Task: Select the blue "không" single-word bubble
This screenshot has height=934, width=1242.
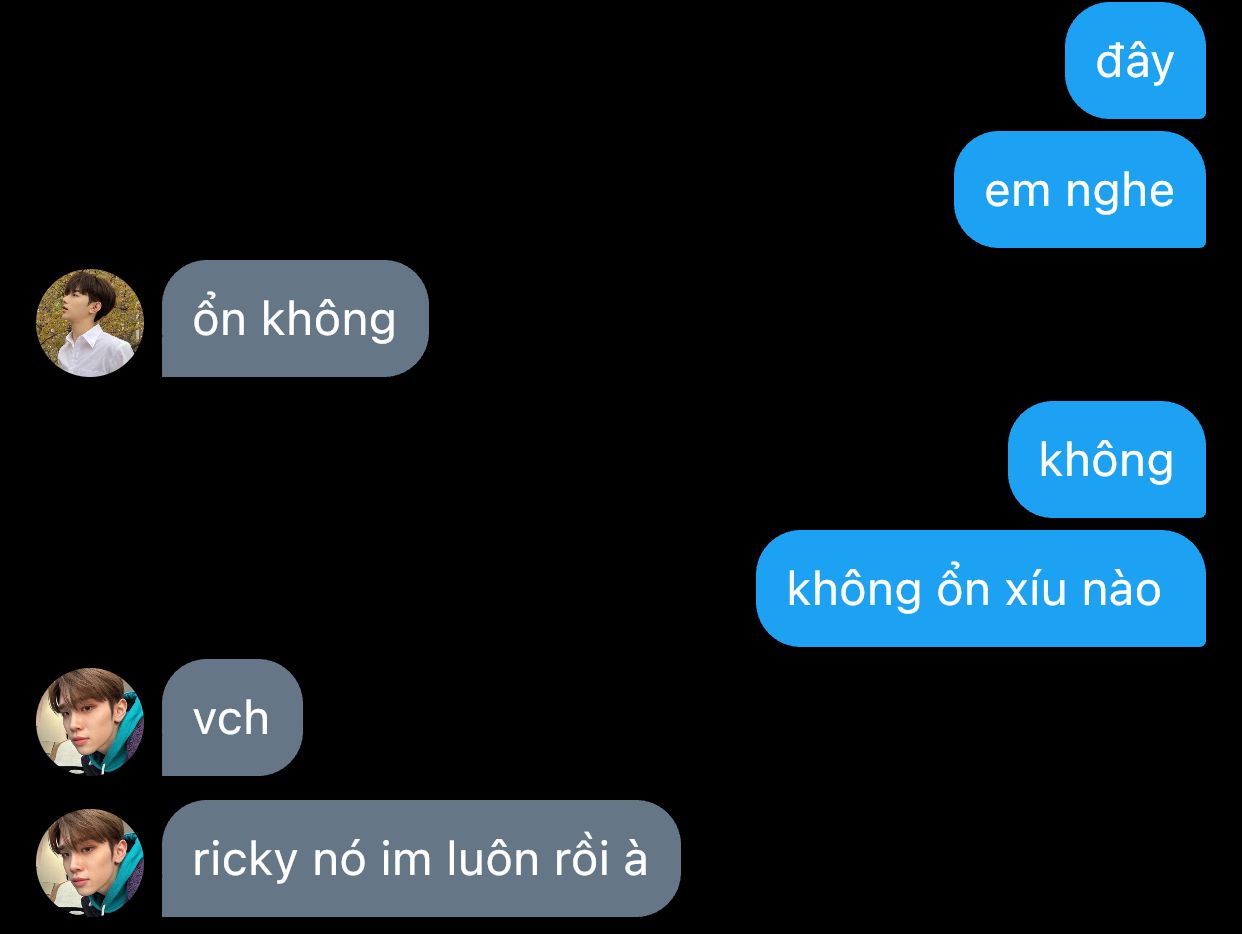Action: (1107, 459)
